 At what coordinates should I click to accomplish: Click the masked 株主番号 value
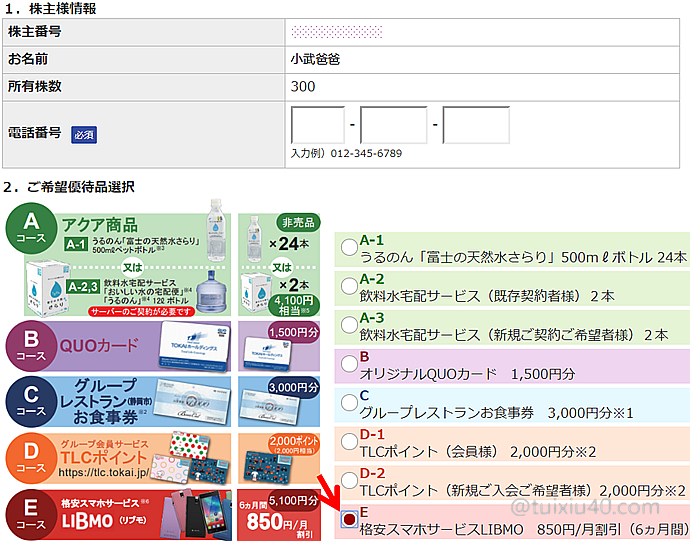click(x=337, y=32)
